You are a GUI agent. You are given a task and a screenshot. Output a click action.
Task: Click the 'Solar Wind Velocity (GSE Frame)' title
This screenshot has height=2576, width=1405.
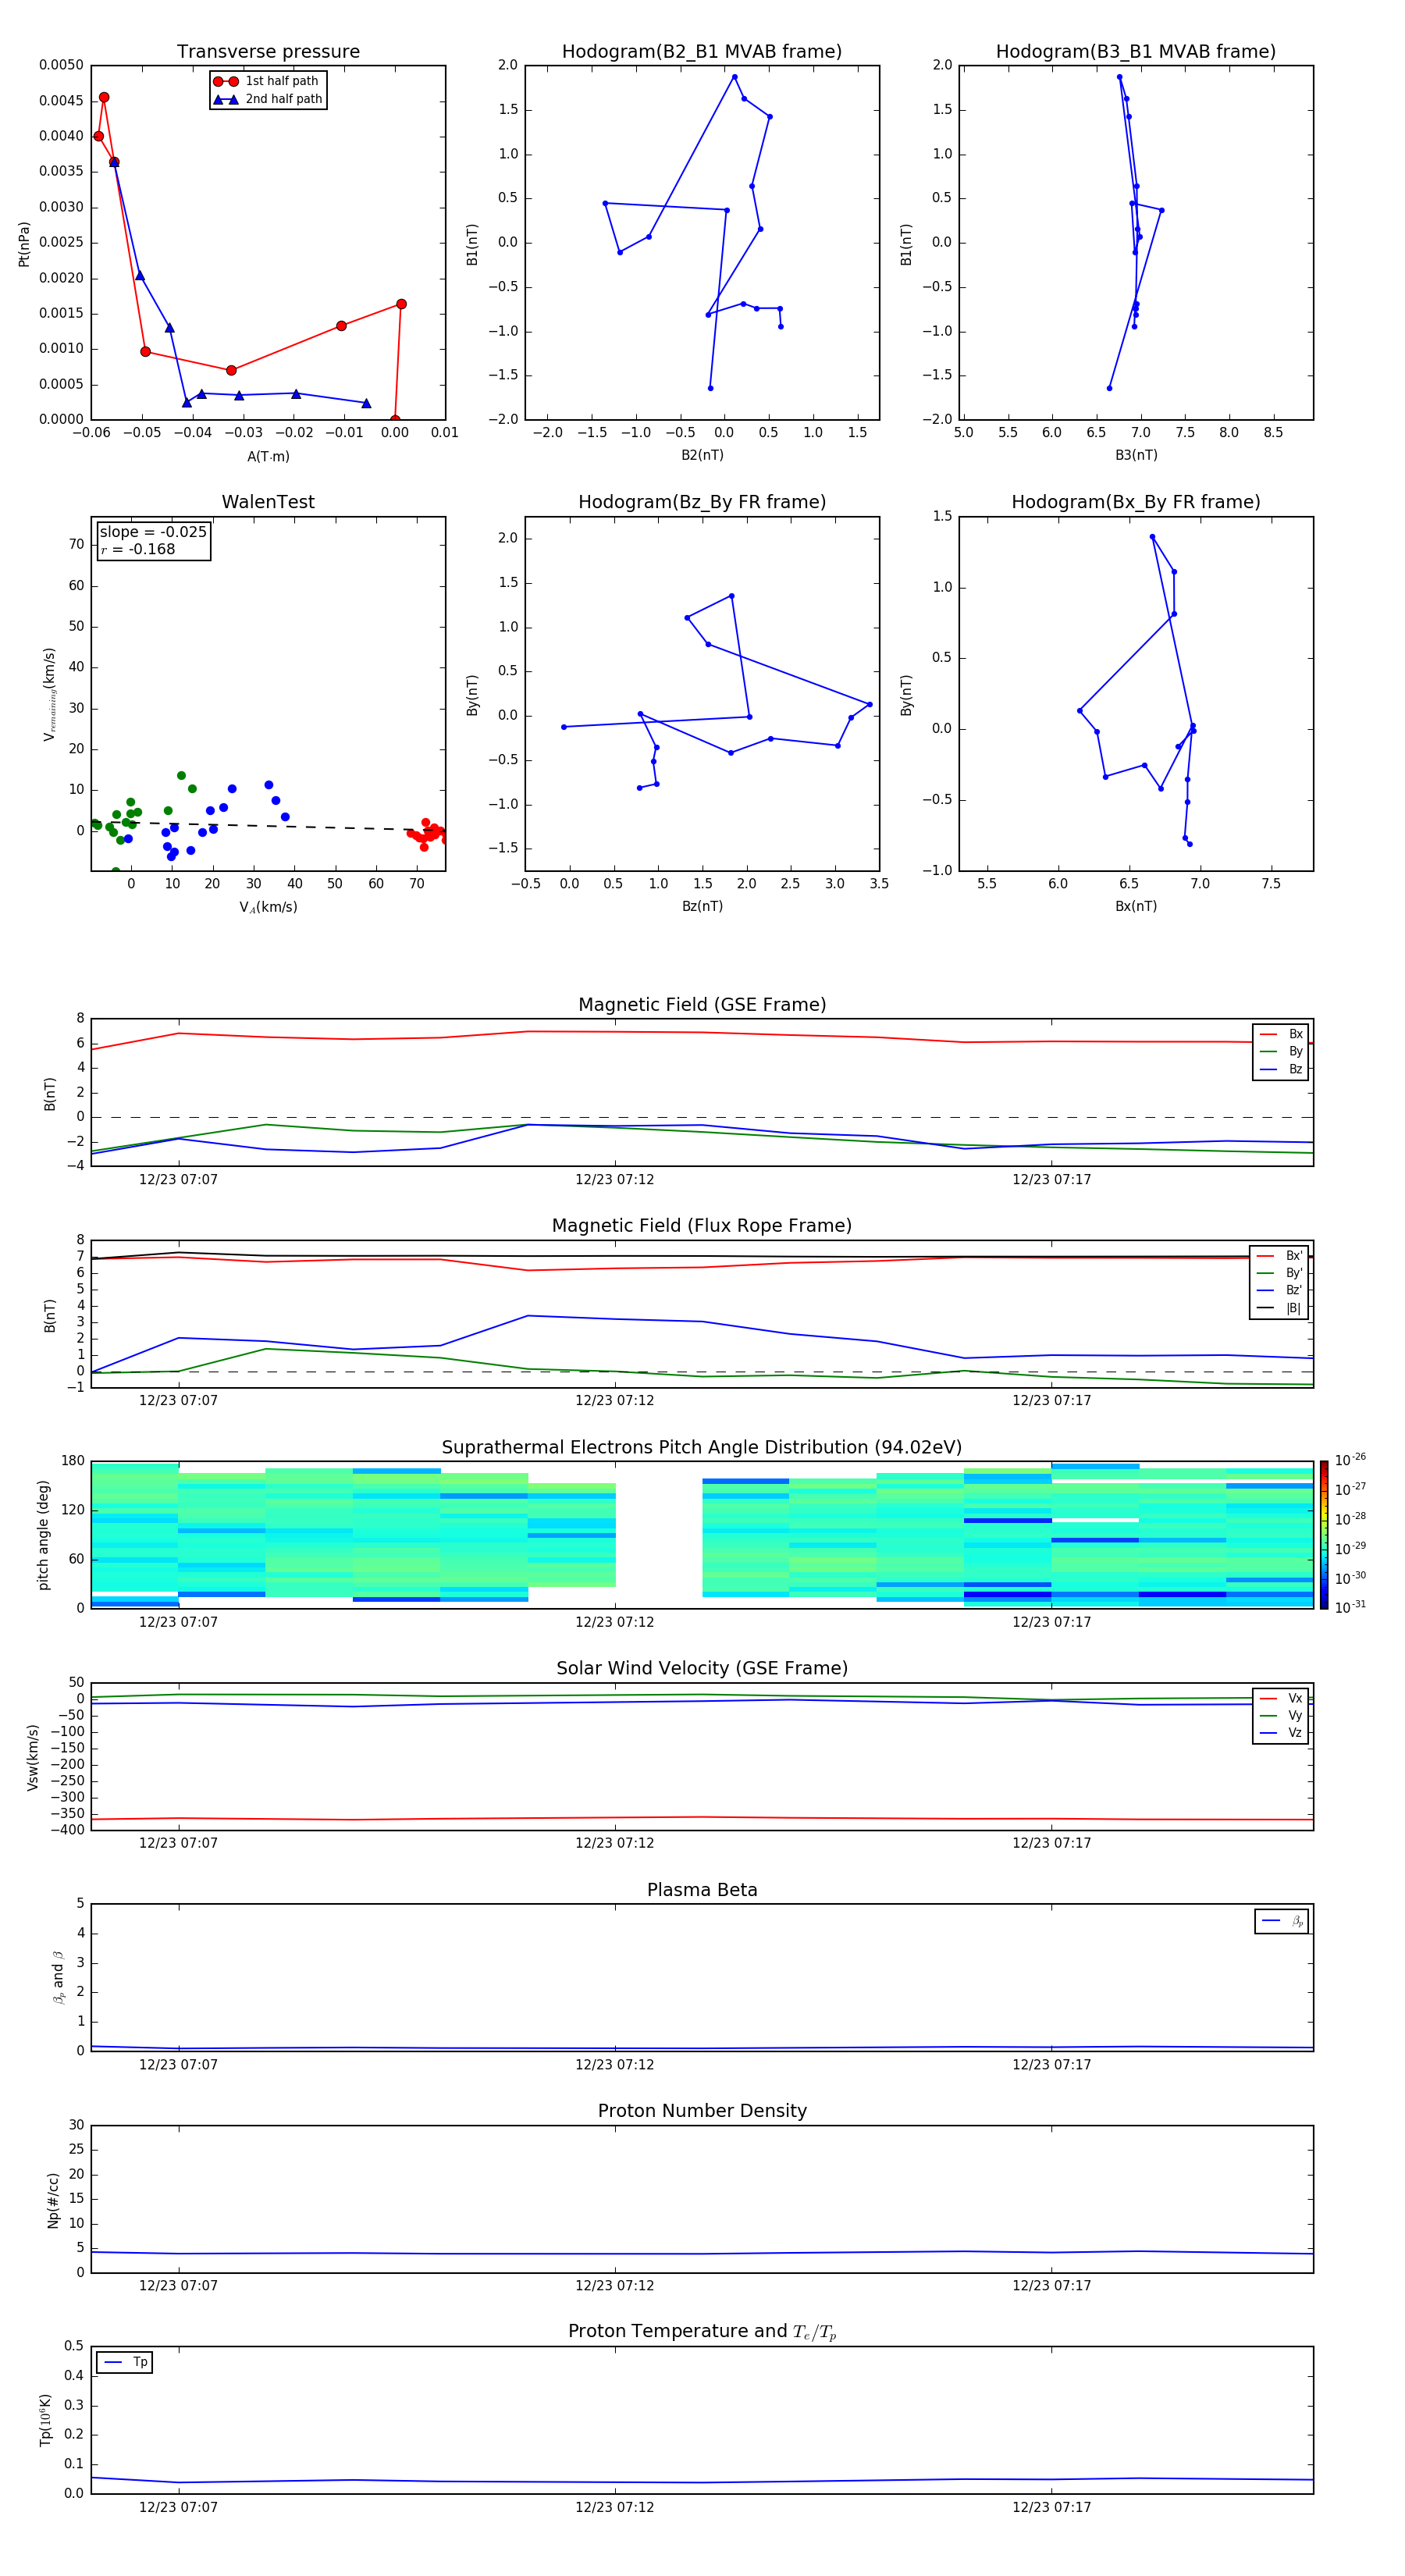[x=702, y=1668]
